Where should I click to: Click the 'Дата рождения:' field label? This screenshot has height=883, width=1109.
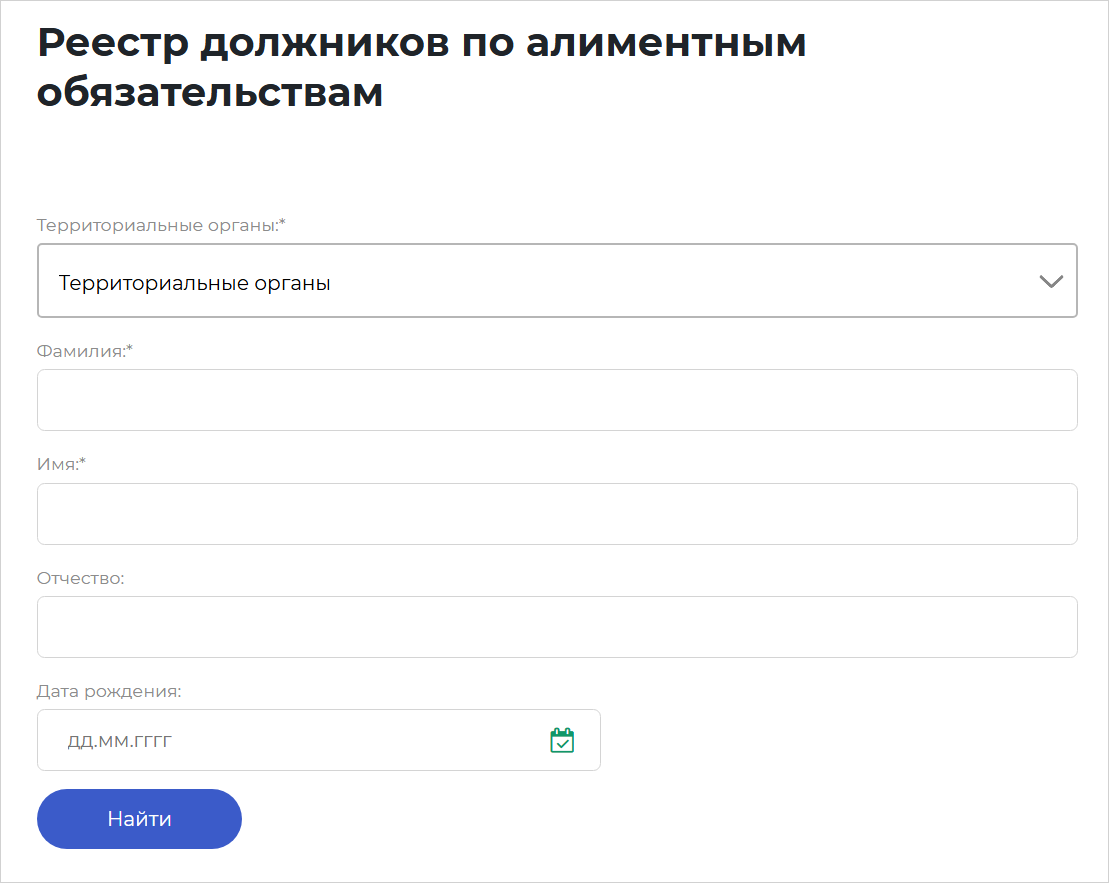pos(109,691)
